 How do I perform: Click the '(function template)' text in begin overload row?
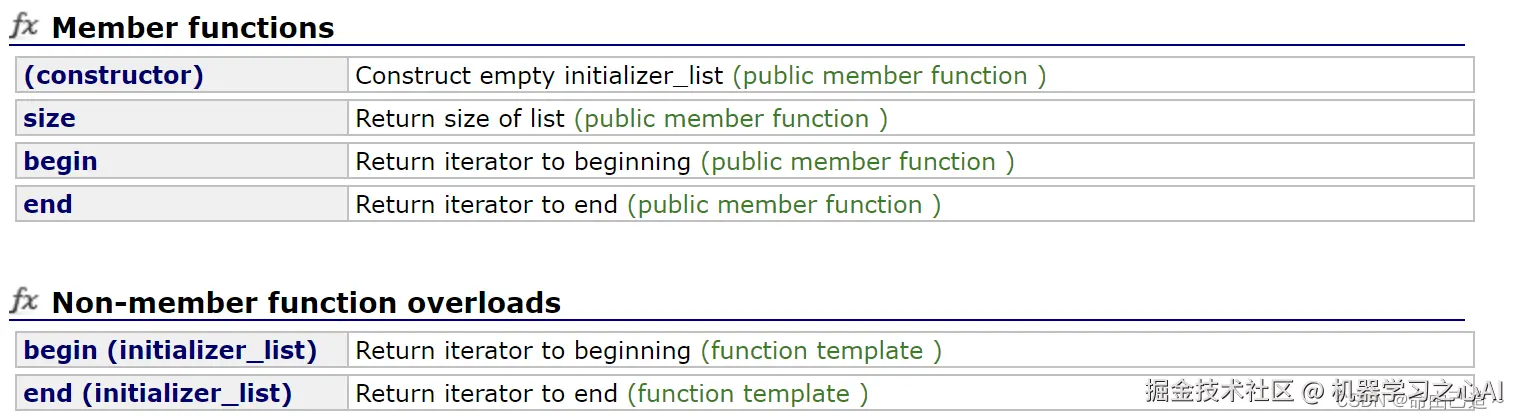(x=820, y=351)
